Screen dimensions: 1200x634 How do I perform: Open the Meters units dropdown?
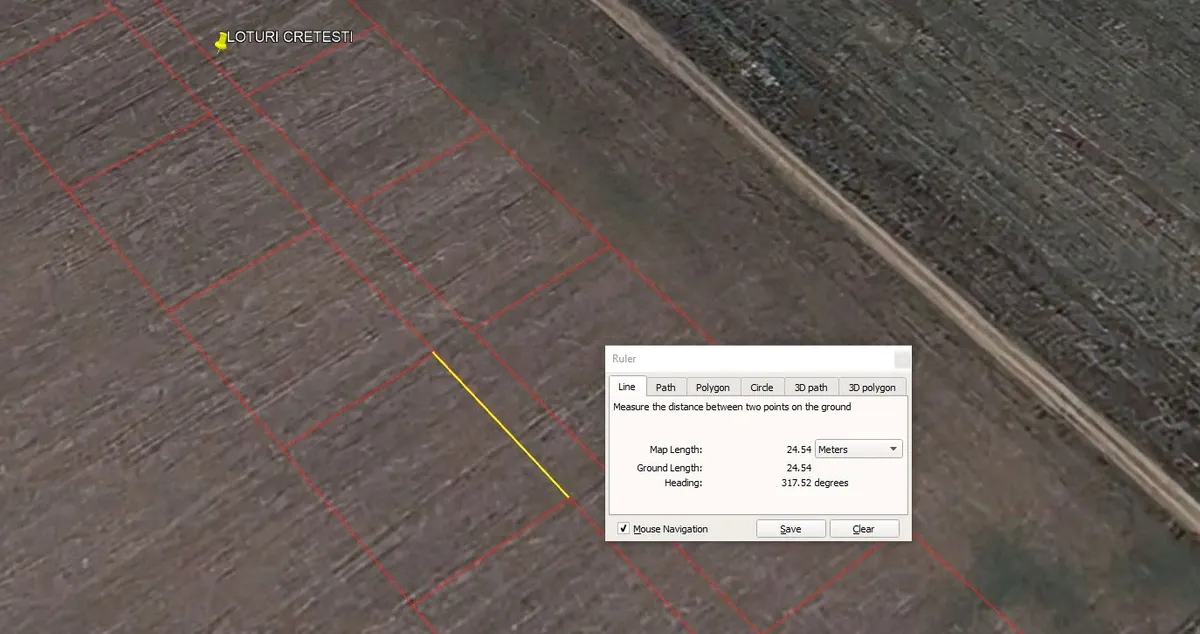coord(859,449)
